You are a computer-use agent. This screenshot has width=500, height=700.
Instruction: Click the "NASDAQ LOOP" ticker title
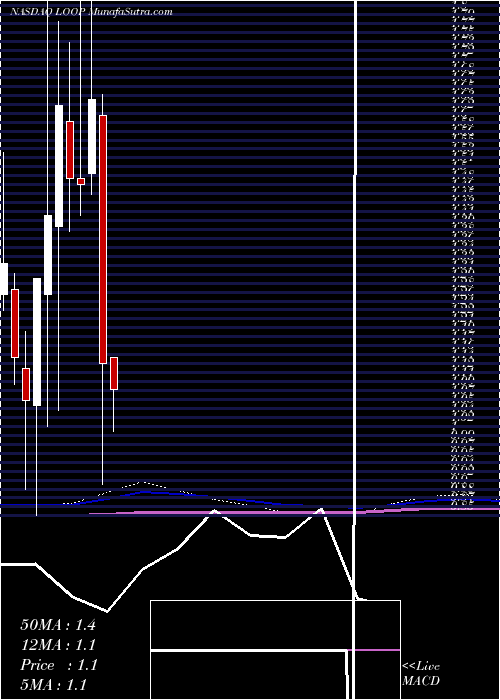pyautogui.click(x=49, y=12)
